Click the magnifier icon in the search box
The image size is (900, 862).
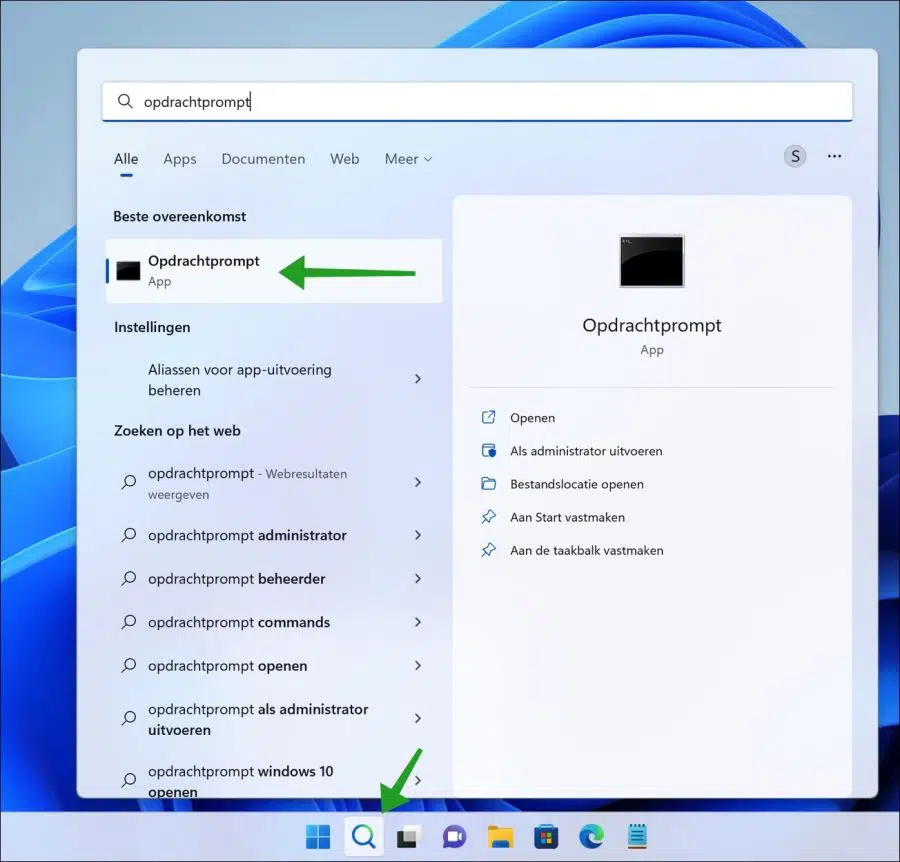125,102
